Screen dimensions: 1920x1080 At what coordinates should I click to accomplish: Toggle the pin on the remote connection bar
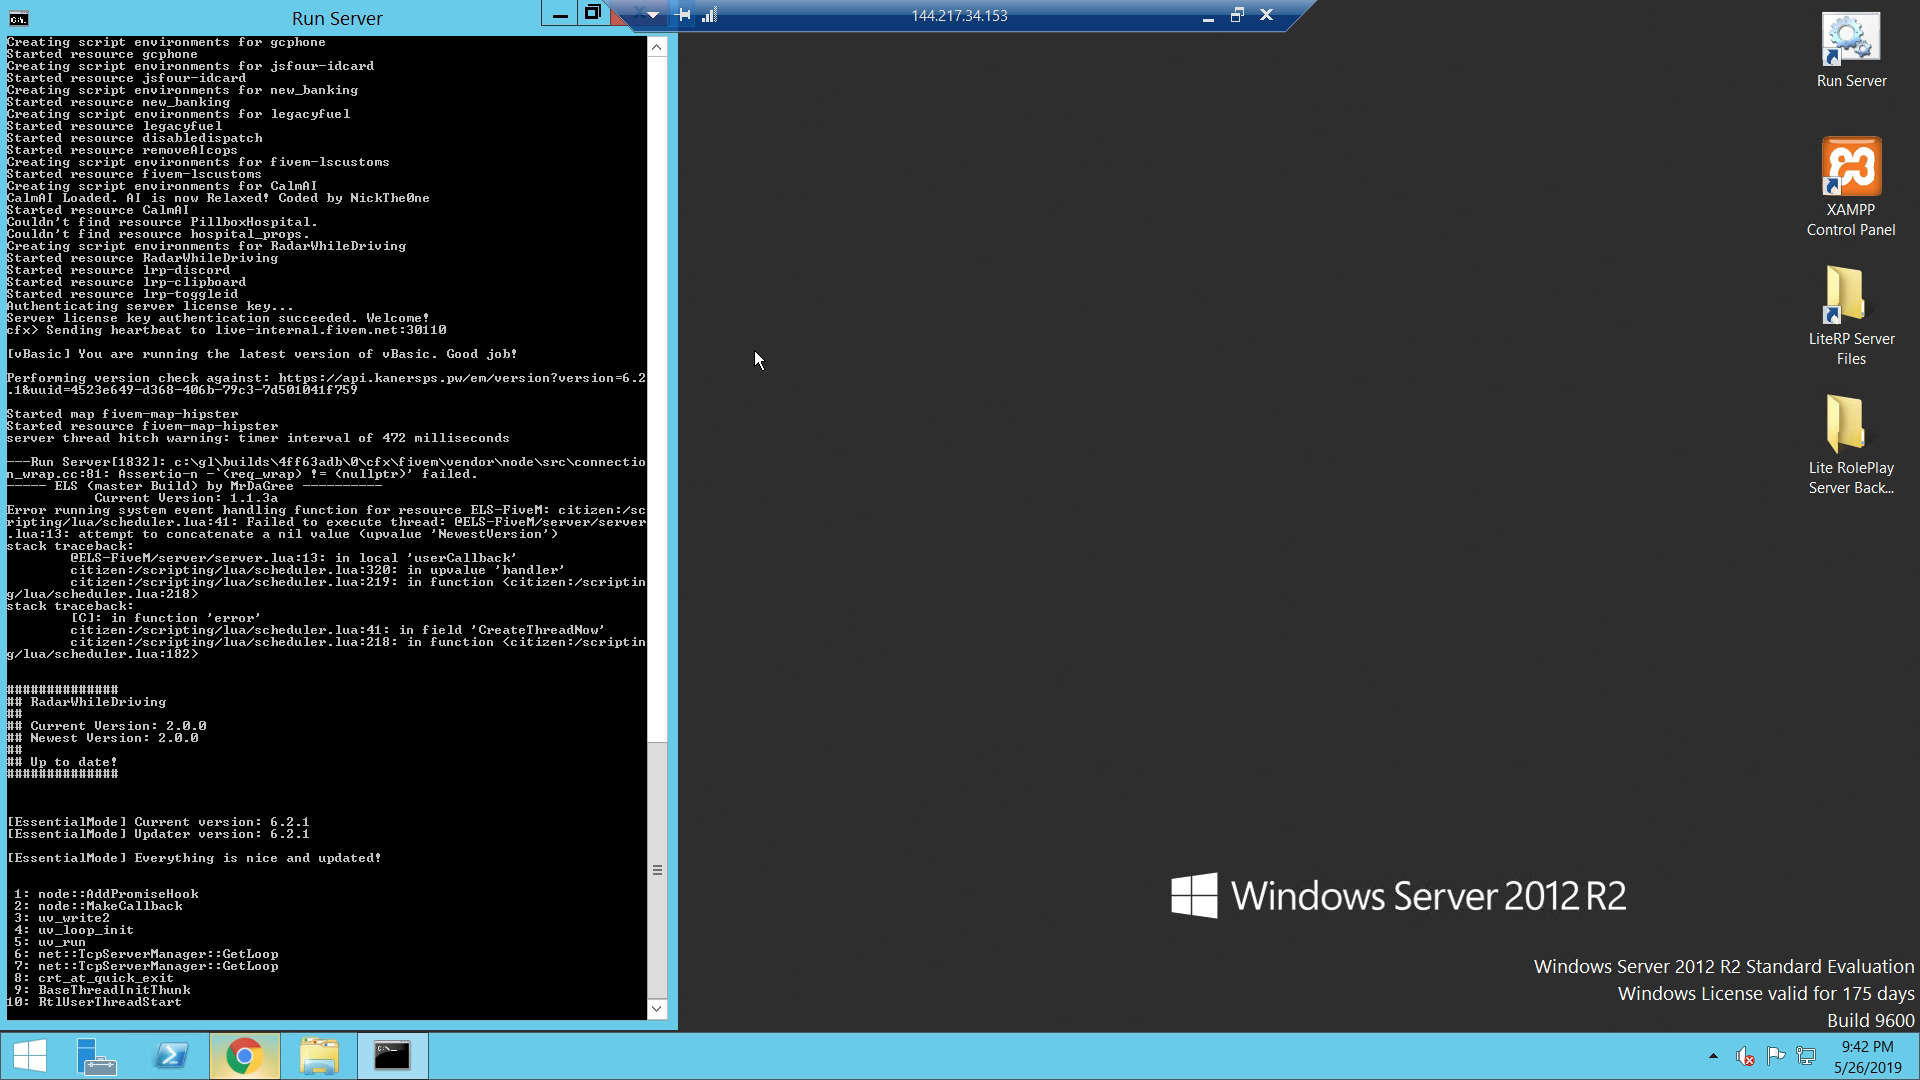tap(683, 15)
